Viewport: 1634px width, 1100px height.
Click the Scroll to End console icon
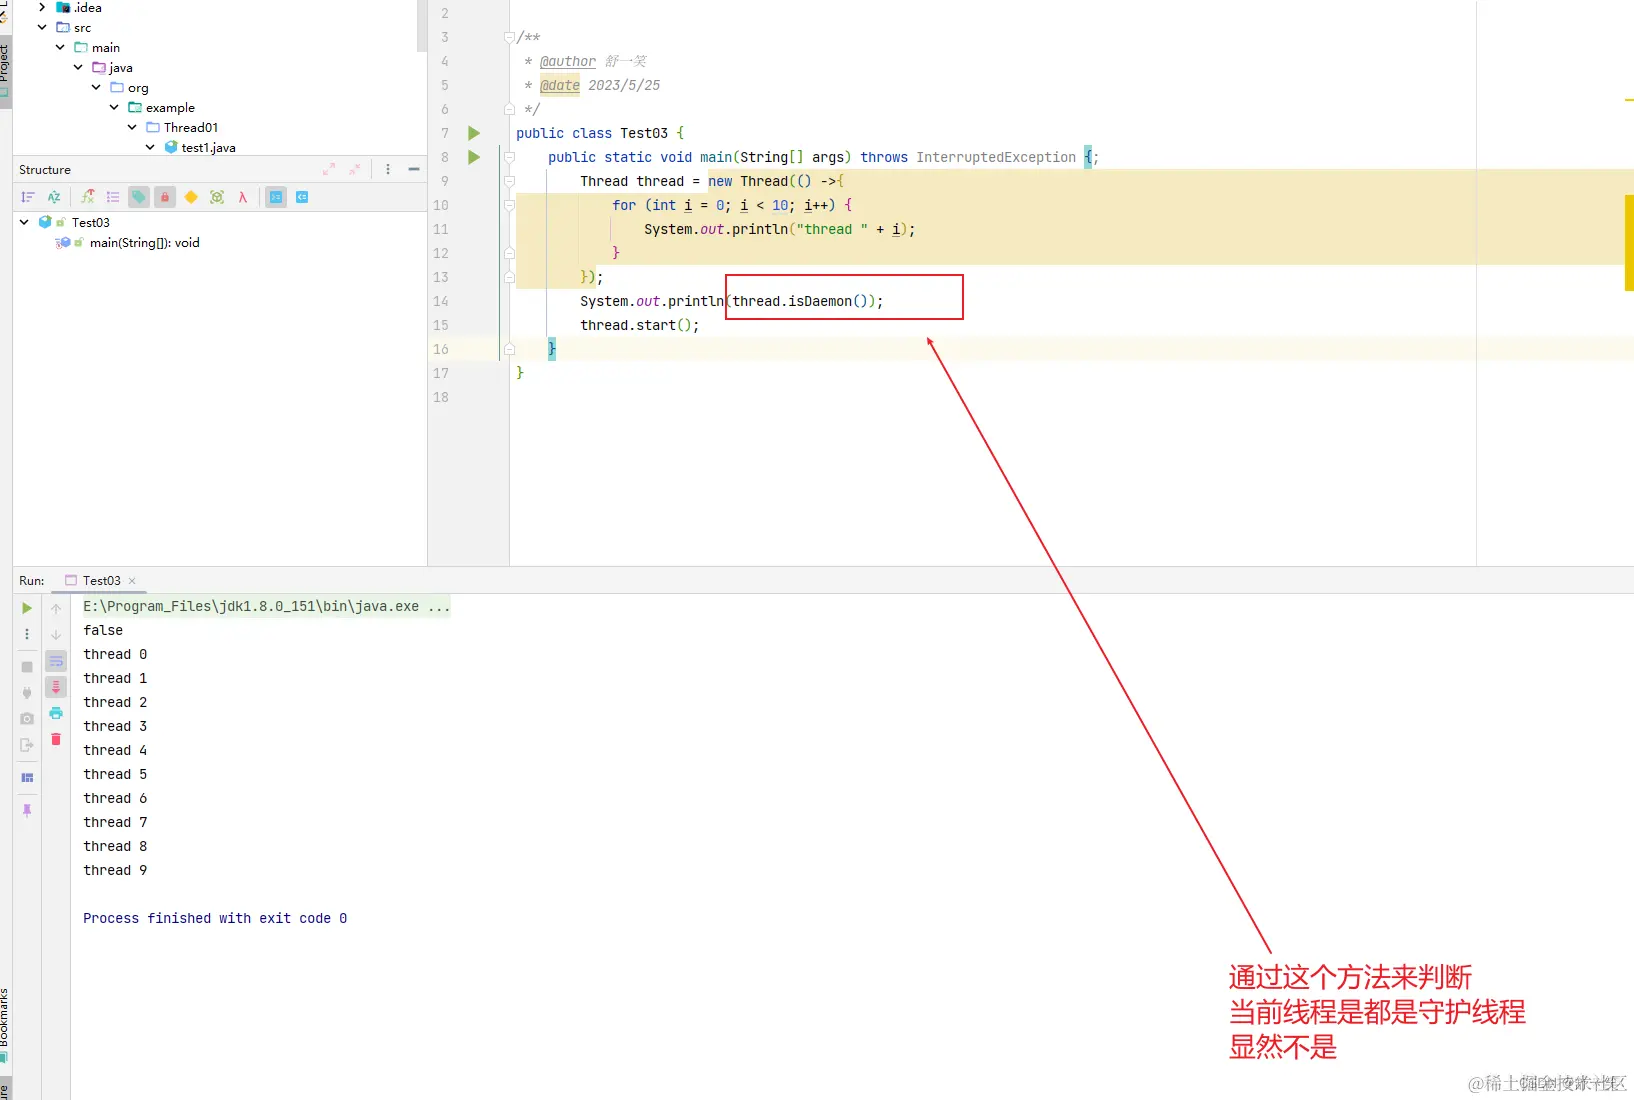56,687
